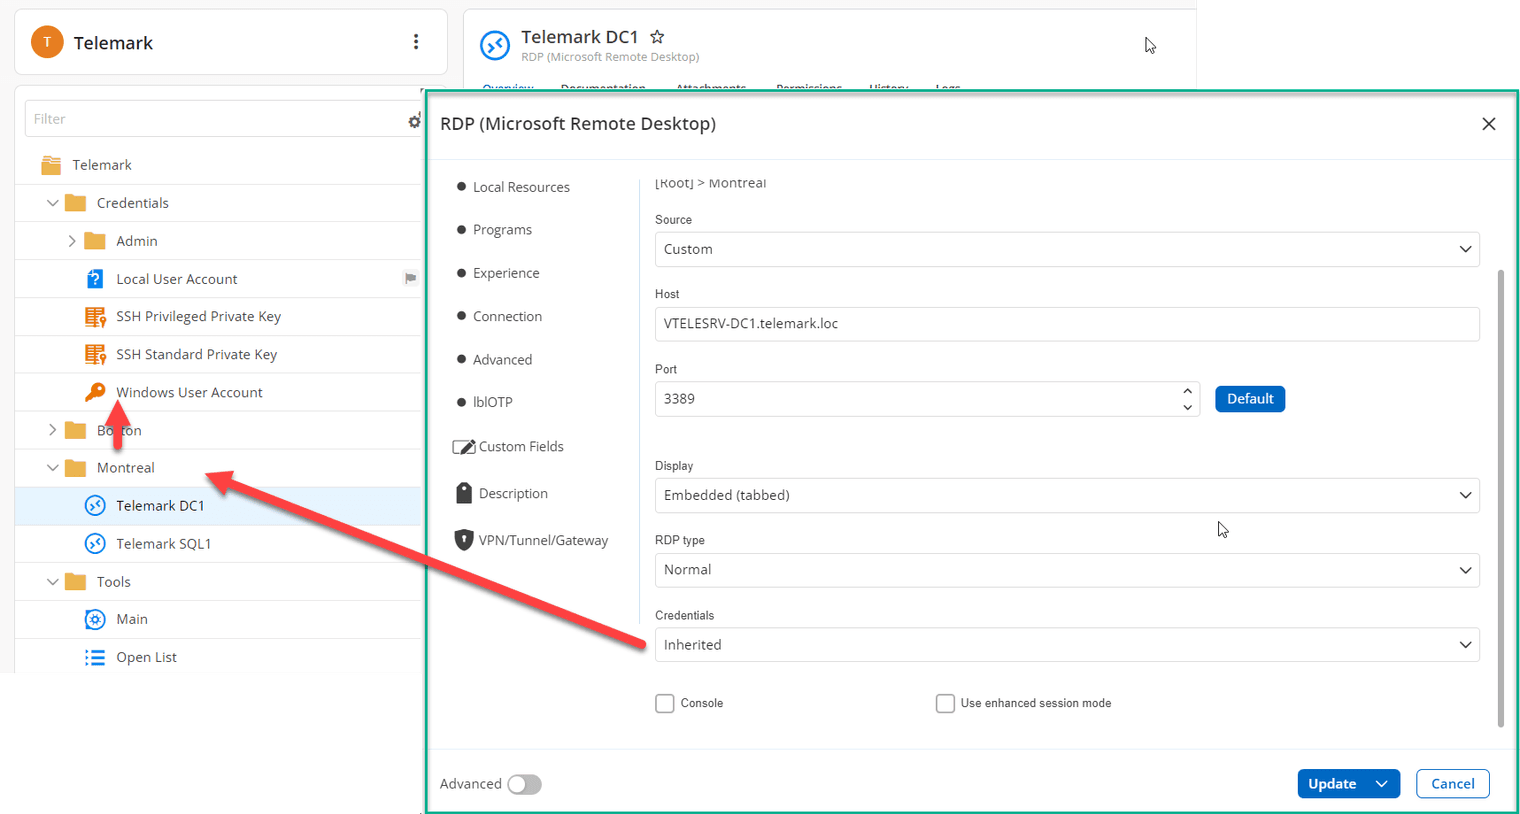Expand the Display dropdown
Screen dimensions: 1520x814
[1066, 495]
